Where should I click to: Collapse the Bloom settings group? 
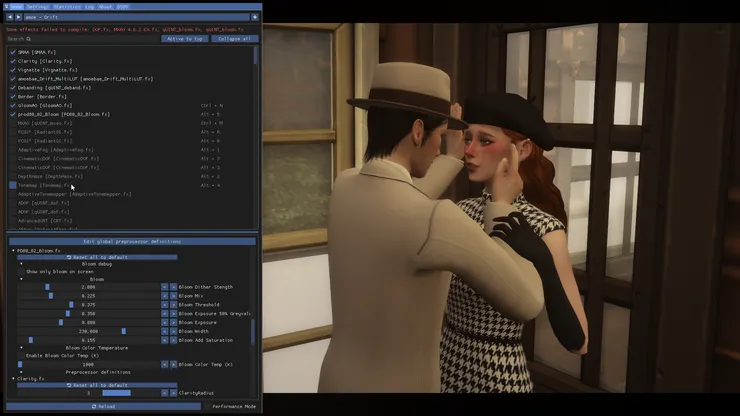coord(21,279)
